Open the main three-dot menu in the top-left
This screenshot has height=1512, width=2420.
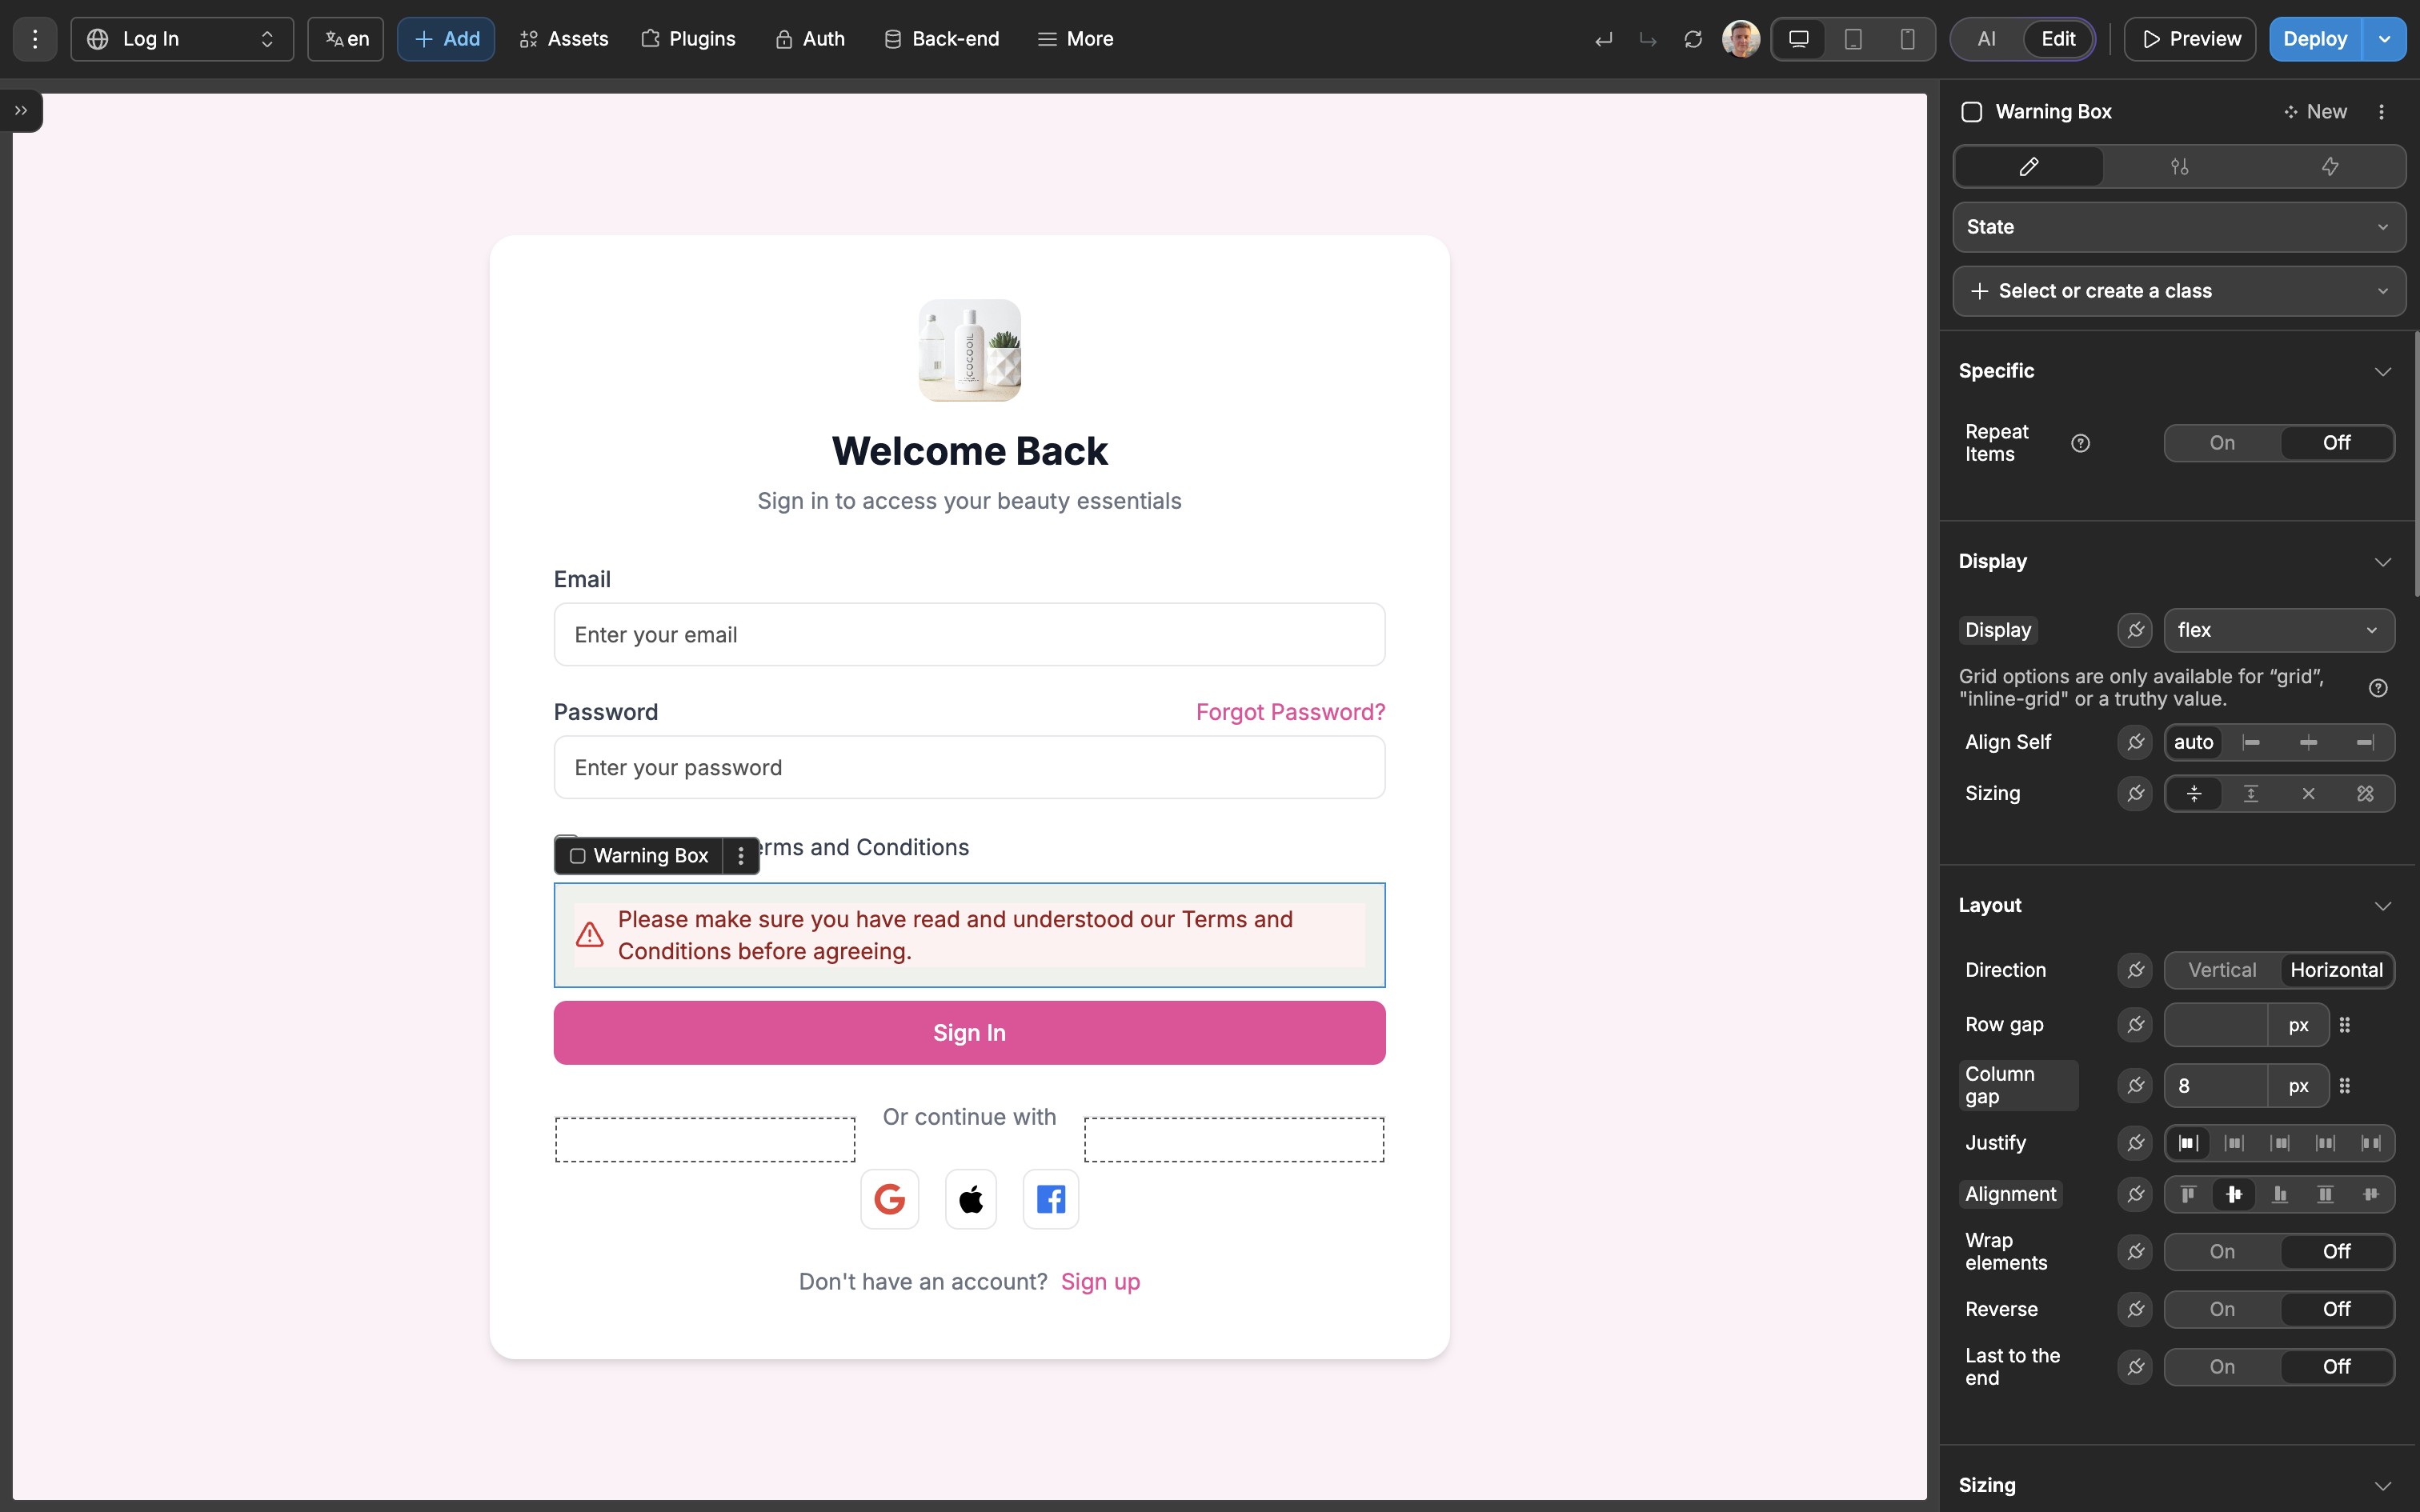click(x=35, y=39)
